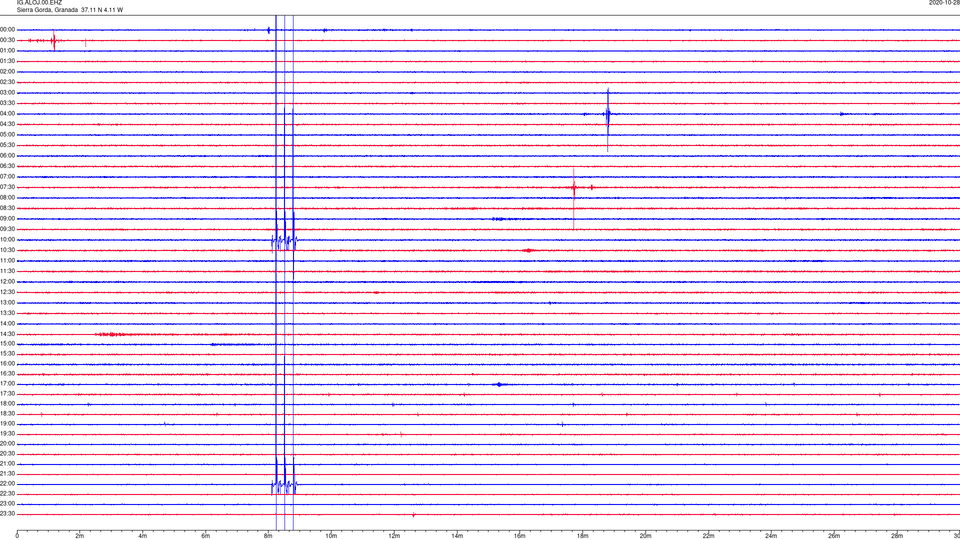Click the 20m minute axis label
The image size is (960, 540).
click(645, 536)
